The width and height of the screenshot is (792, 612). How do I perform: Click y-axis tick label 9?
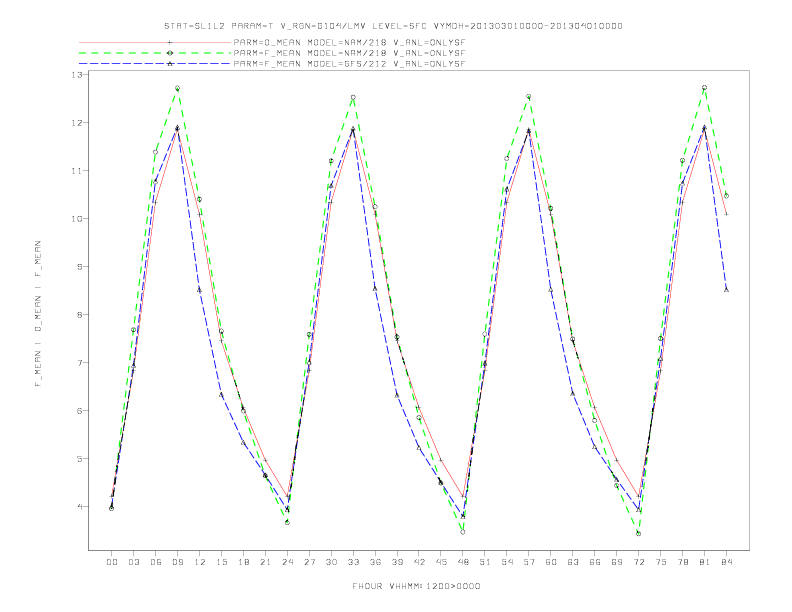point(80,267)
